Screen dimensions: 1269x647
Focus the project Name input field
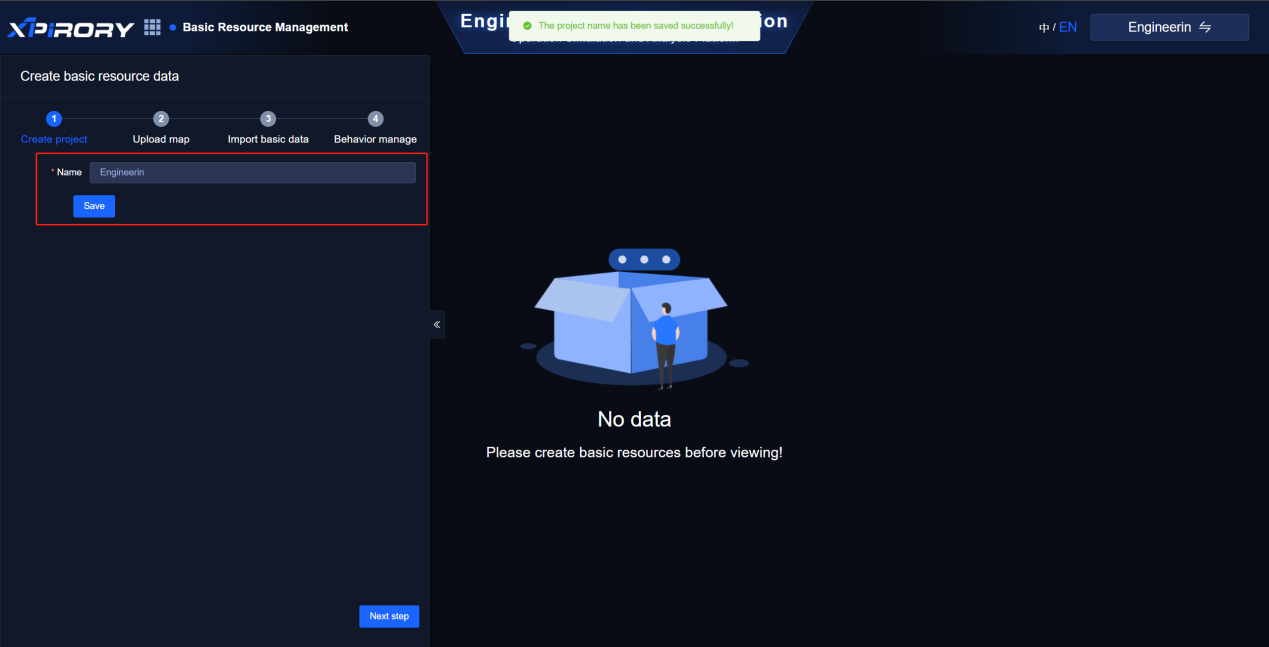tap(252, 173)
